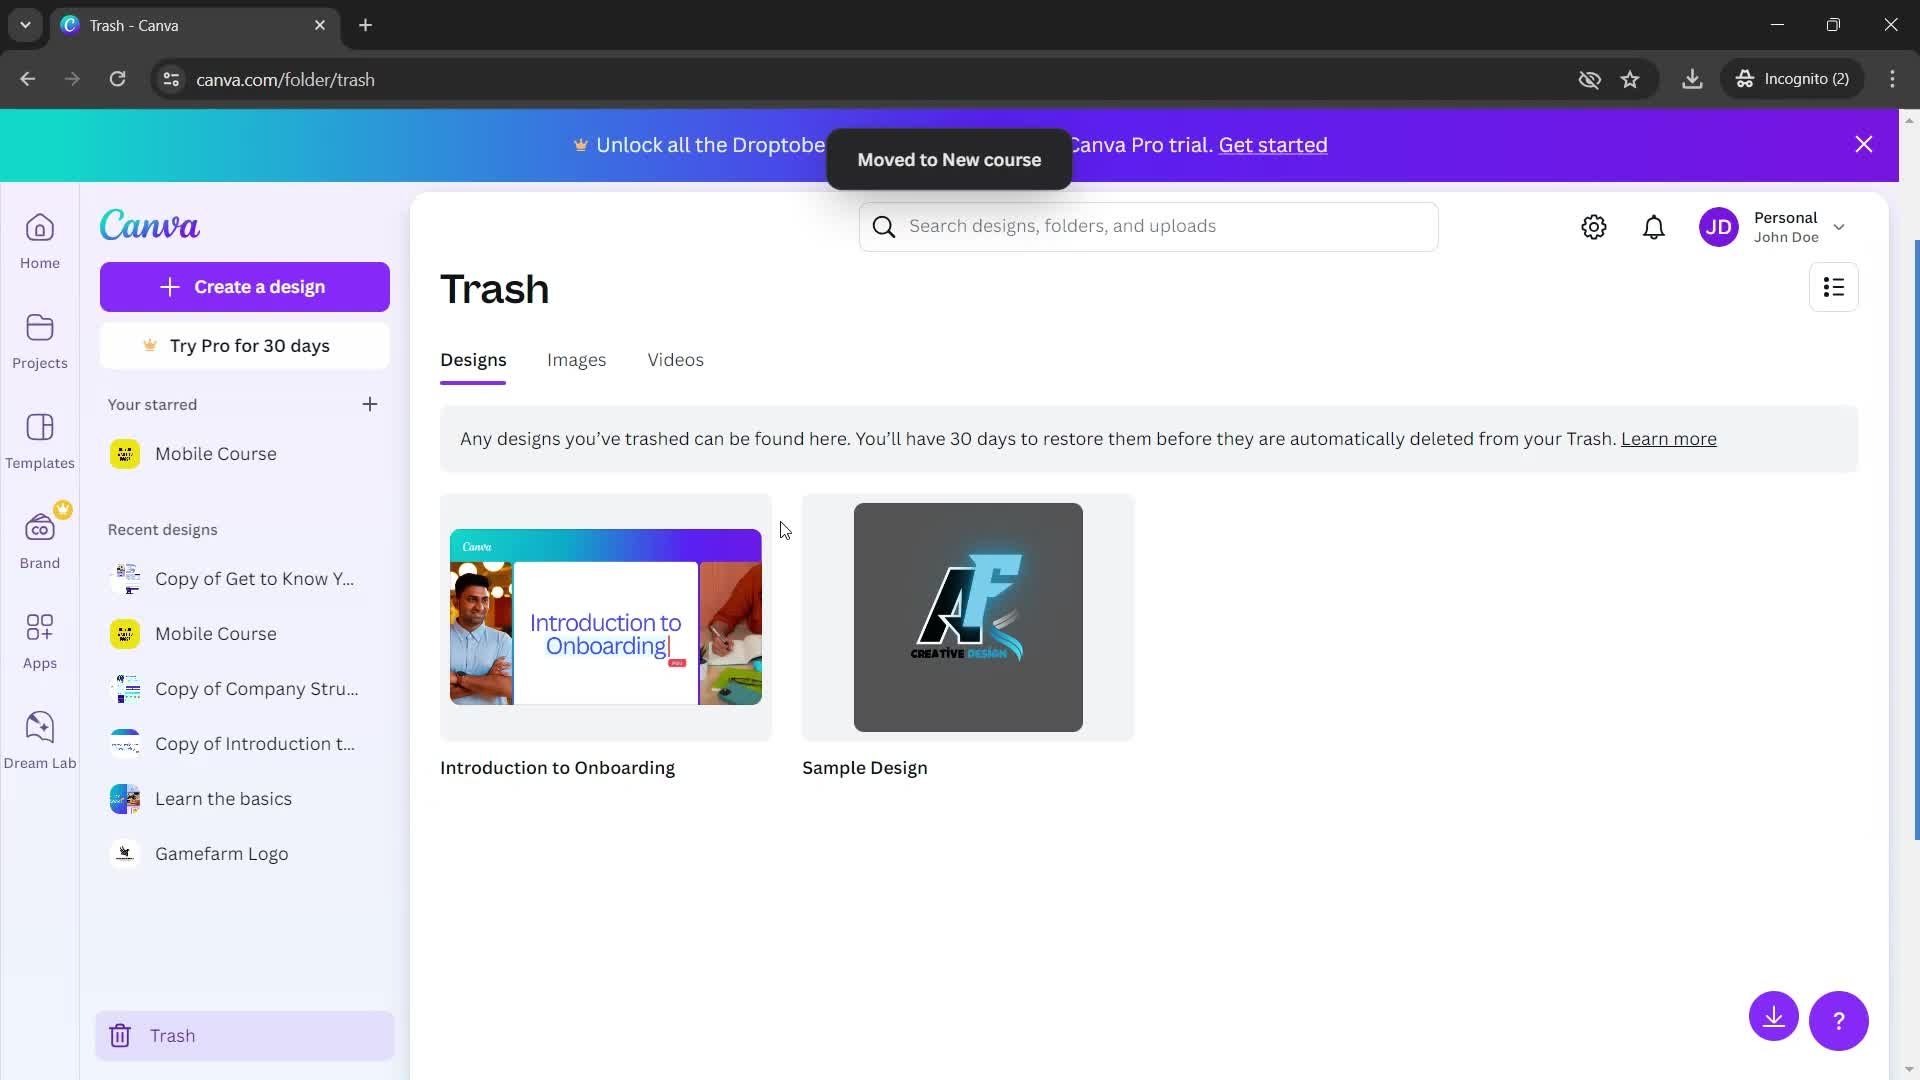
Task: Dismiss the promotional banner close button
Action: coord(1865,144)
